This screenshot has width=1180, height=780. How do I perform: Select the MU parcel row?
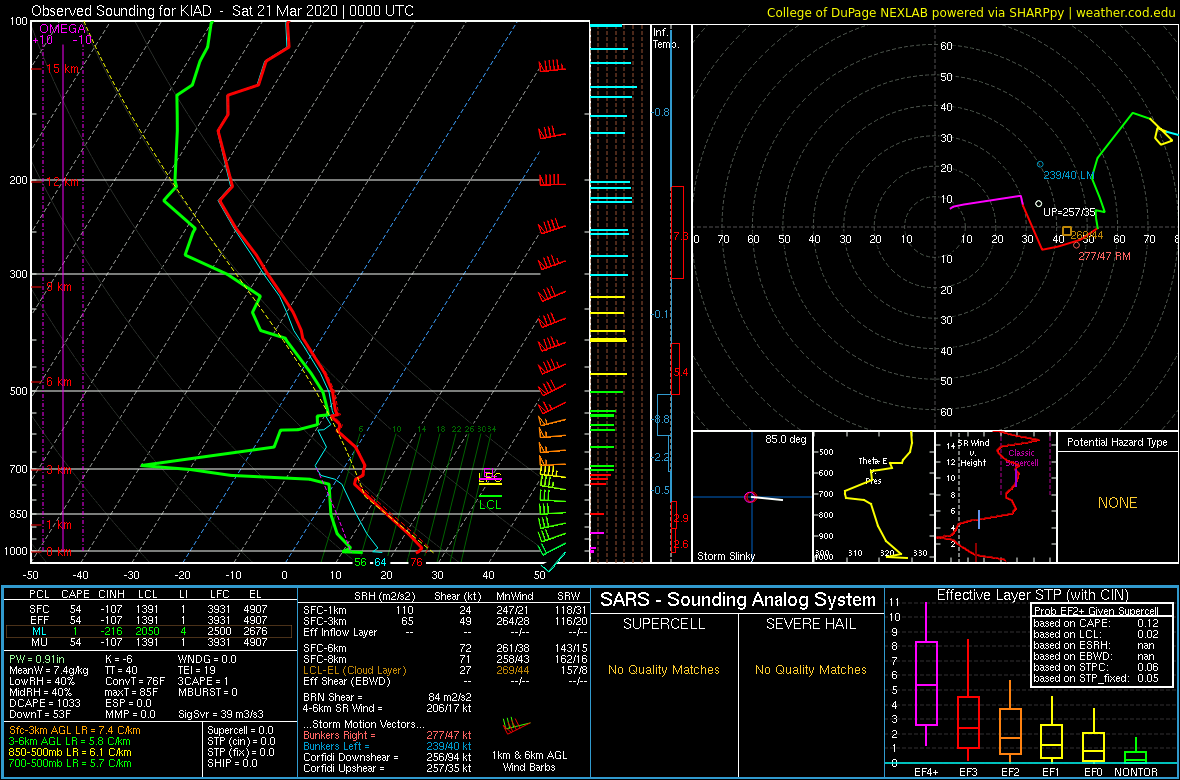tap(149, 642)
